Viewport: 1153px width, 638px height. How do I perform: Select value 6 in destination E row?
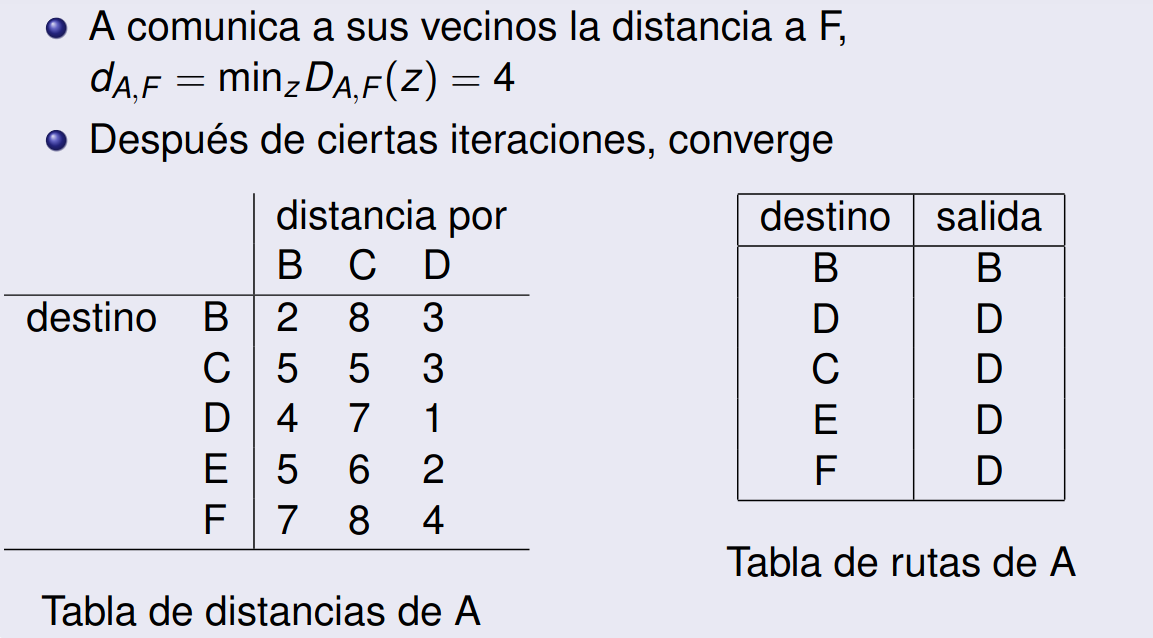359,470
